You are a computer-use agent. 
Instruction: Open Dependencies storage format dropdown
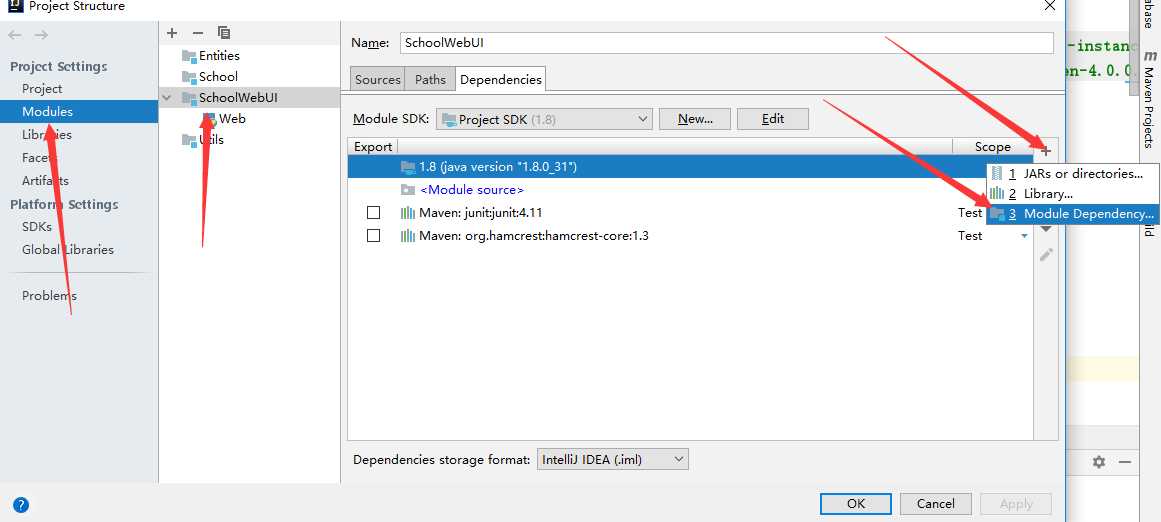[x=612, y=460]
